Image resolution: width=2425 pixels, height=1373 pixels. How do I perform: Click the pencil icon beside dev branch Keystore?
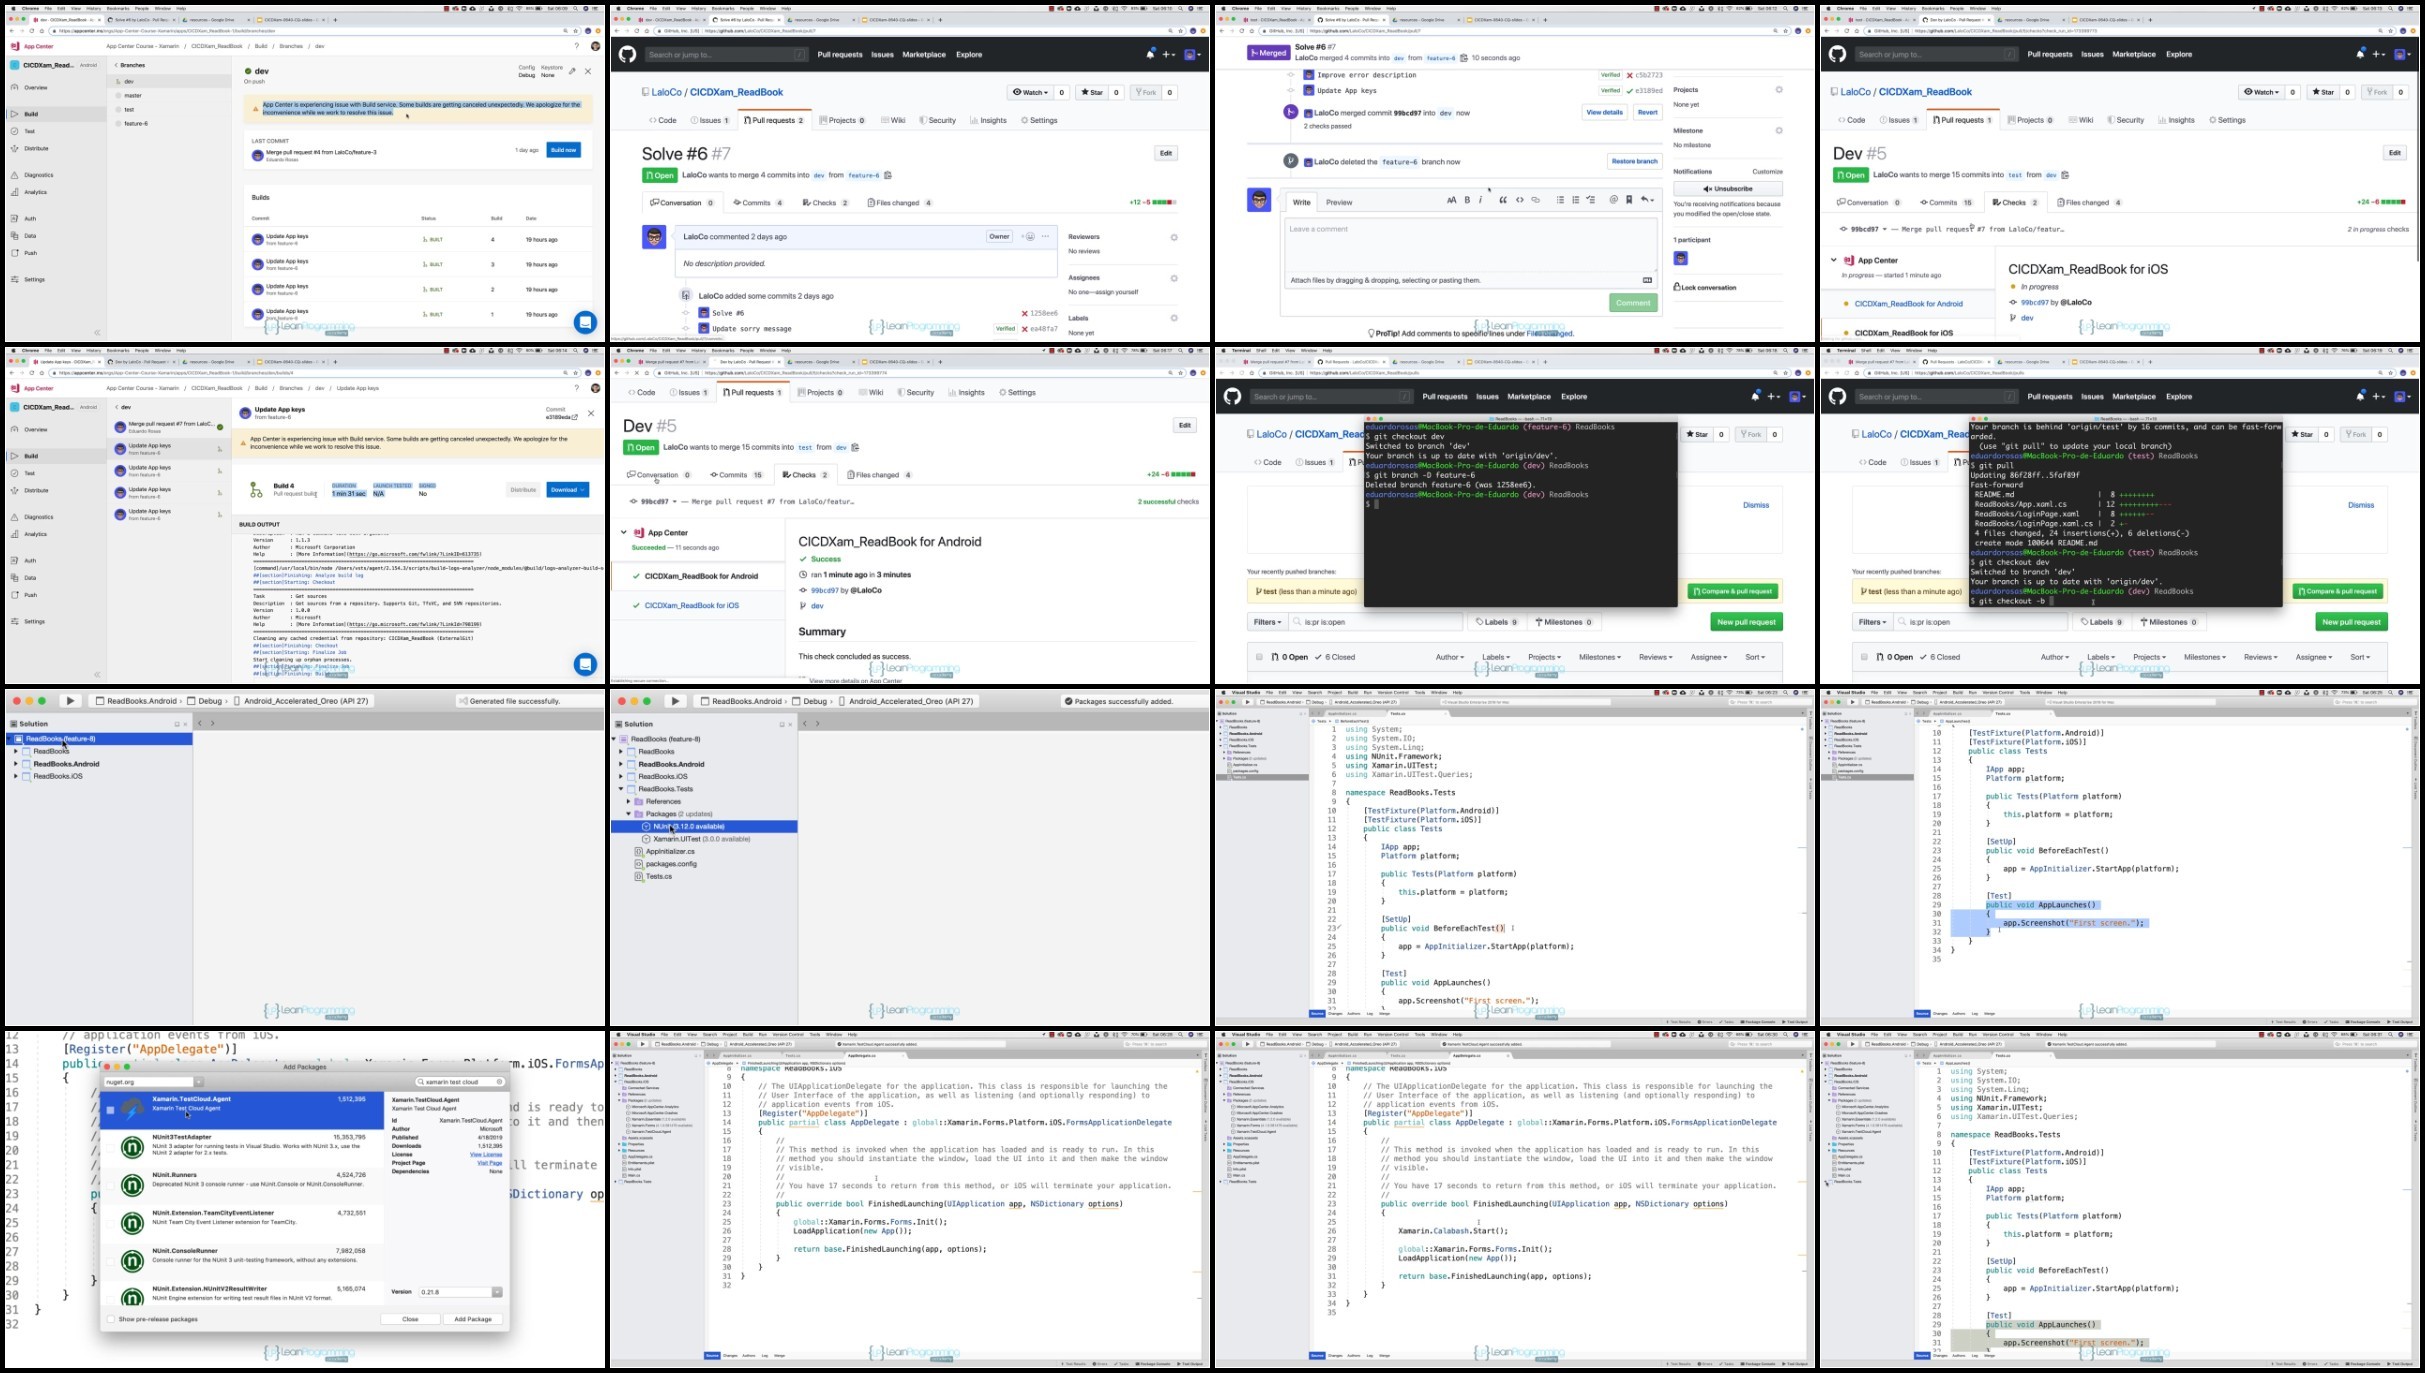pyautogui.click(x=572, y=71)
